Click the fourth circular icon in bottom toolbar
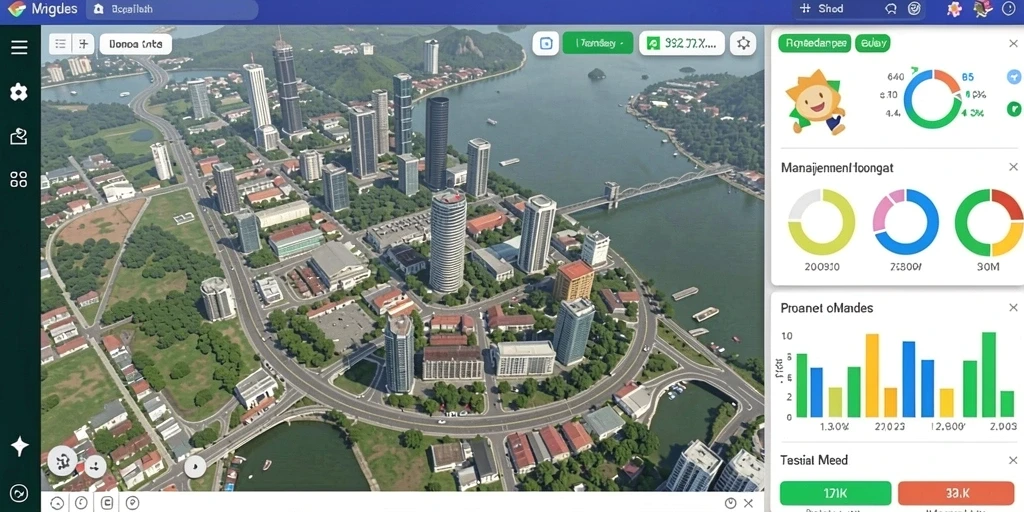 click(133, 503)
